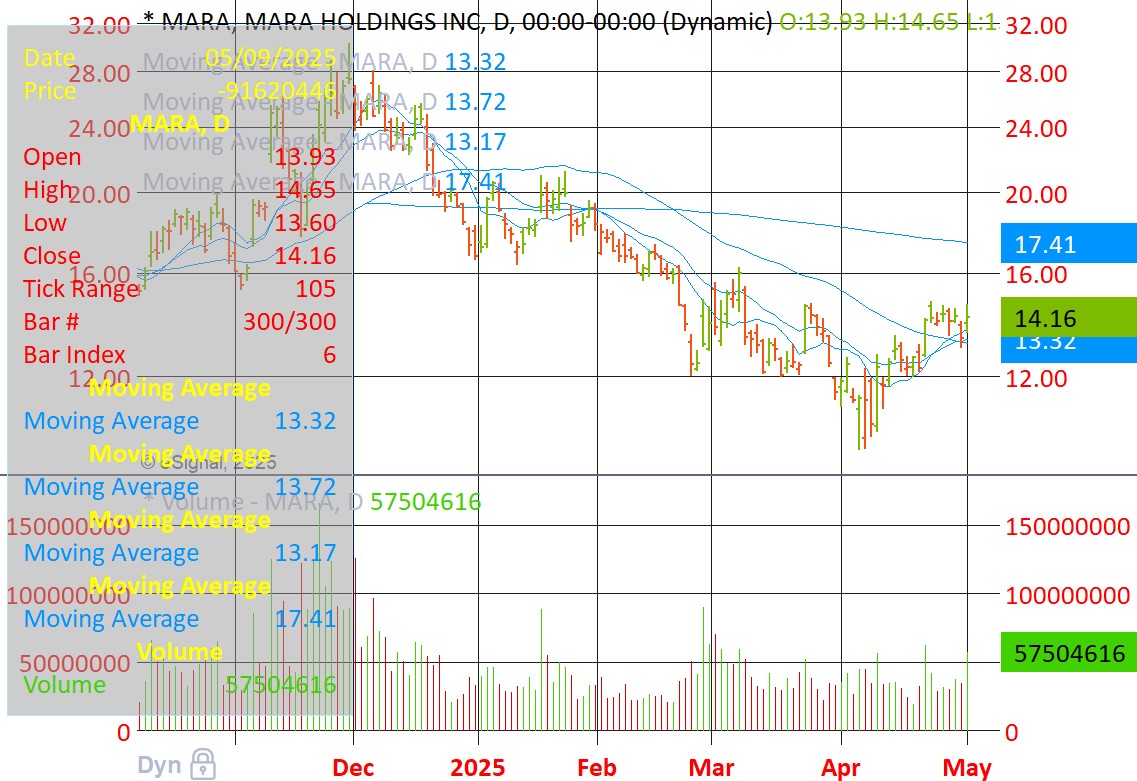
Task: Click the Date value 05/09/2025
Action: pyautogui.click(x=270, y=57)
